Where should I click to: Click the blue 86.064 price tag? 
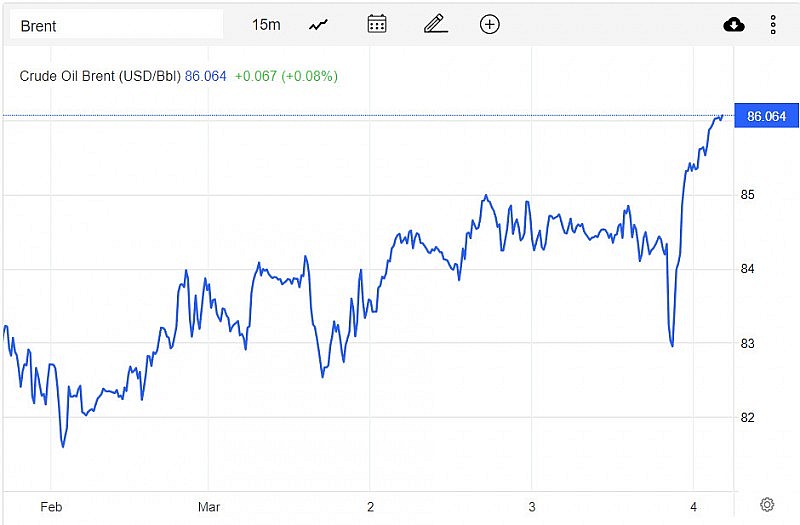766,116
